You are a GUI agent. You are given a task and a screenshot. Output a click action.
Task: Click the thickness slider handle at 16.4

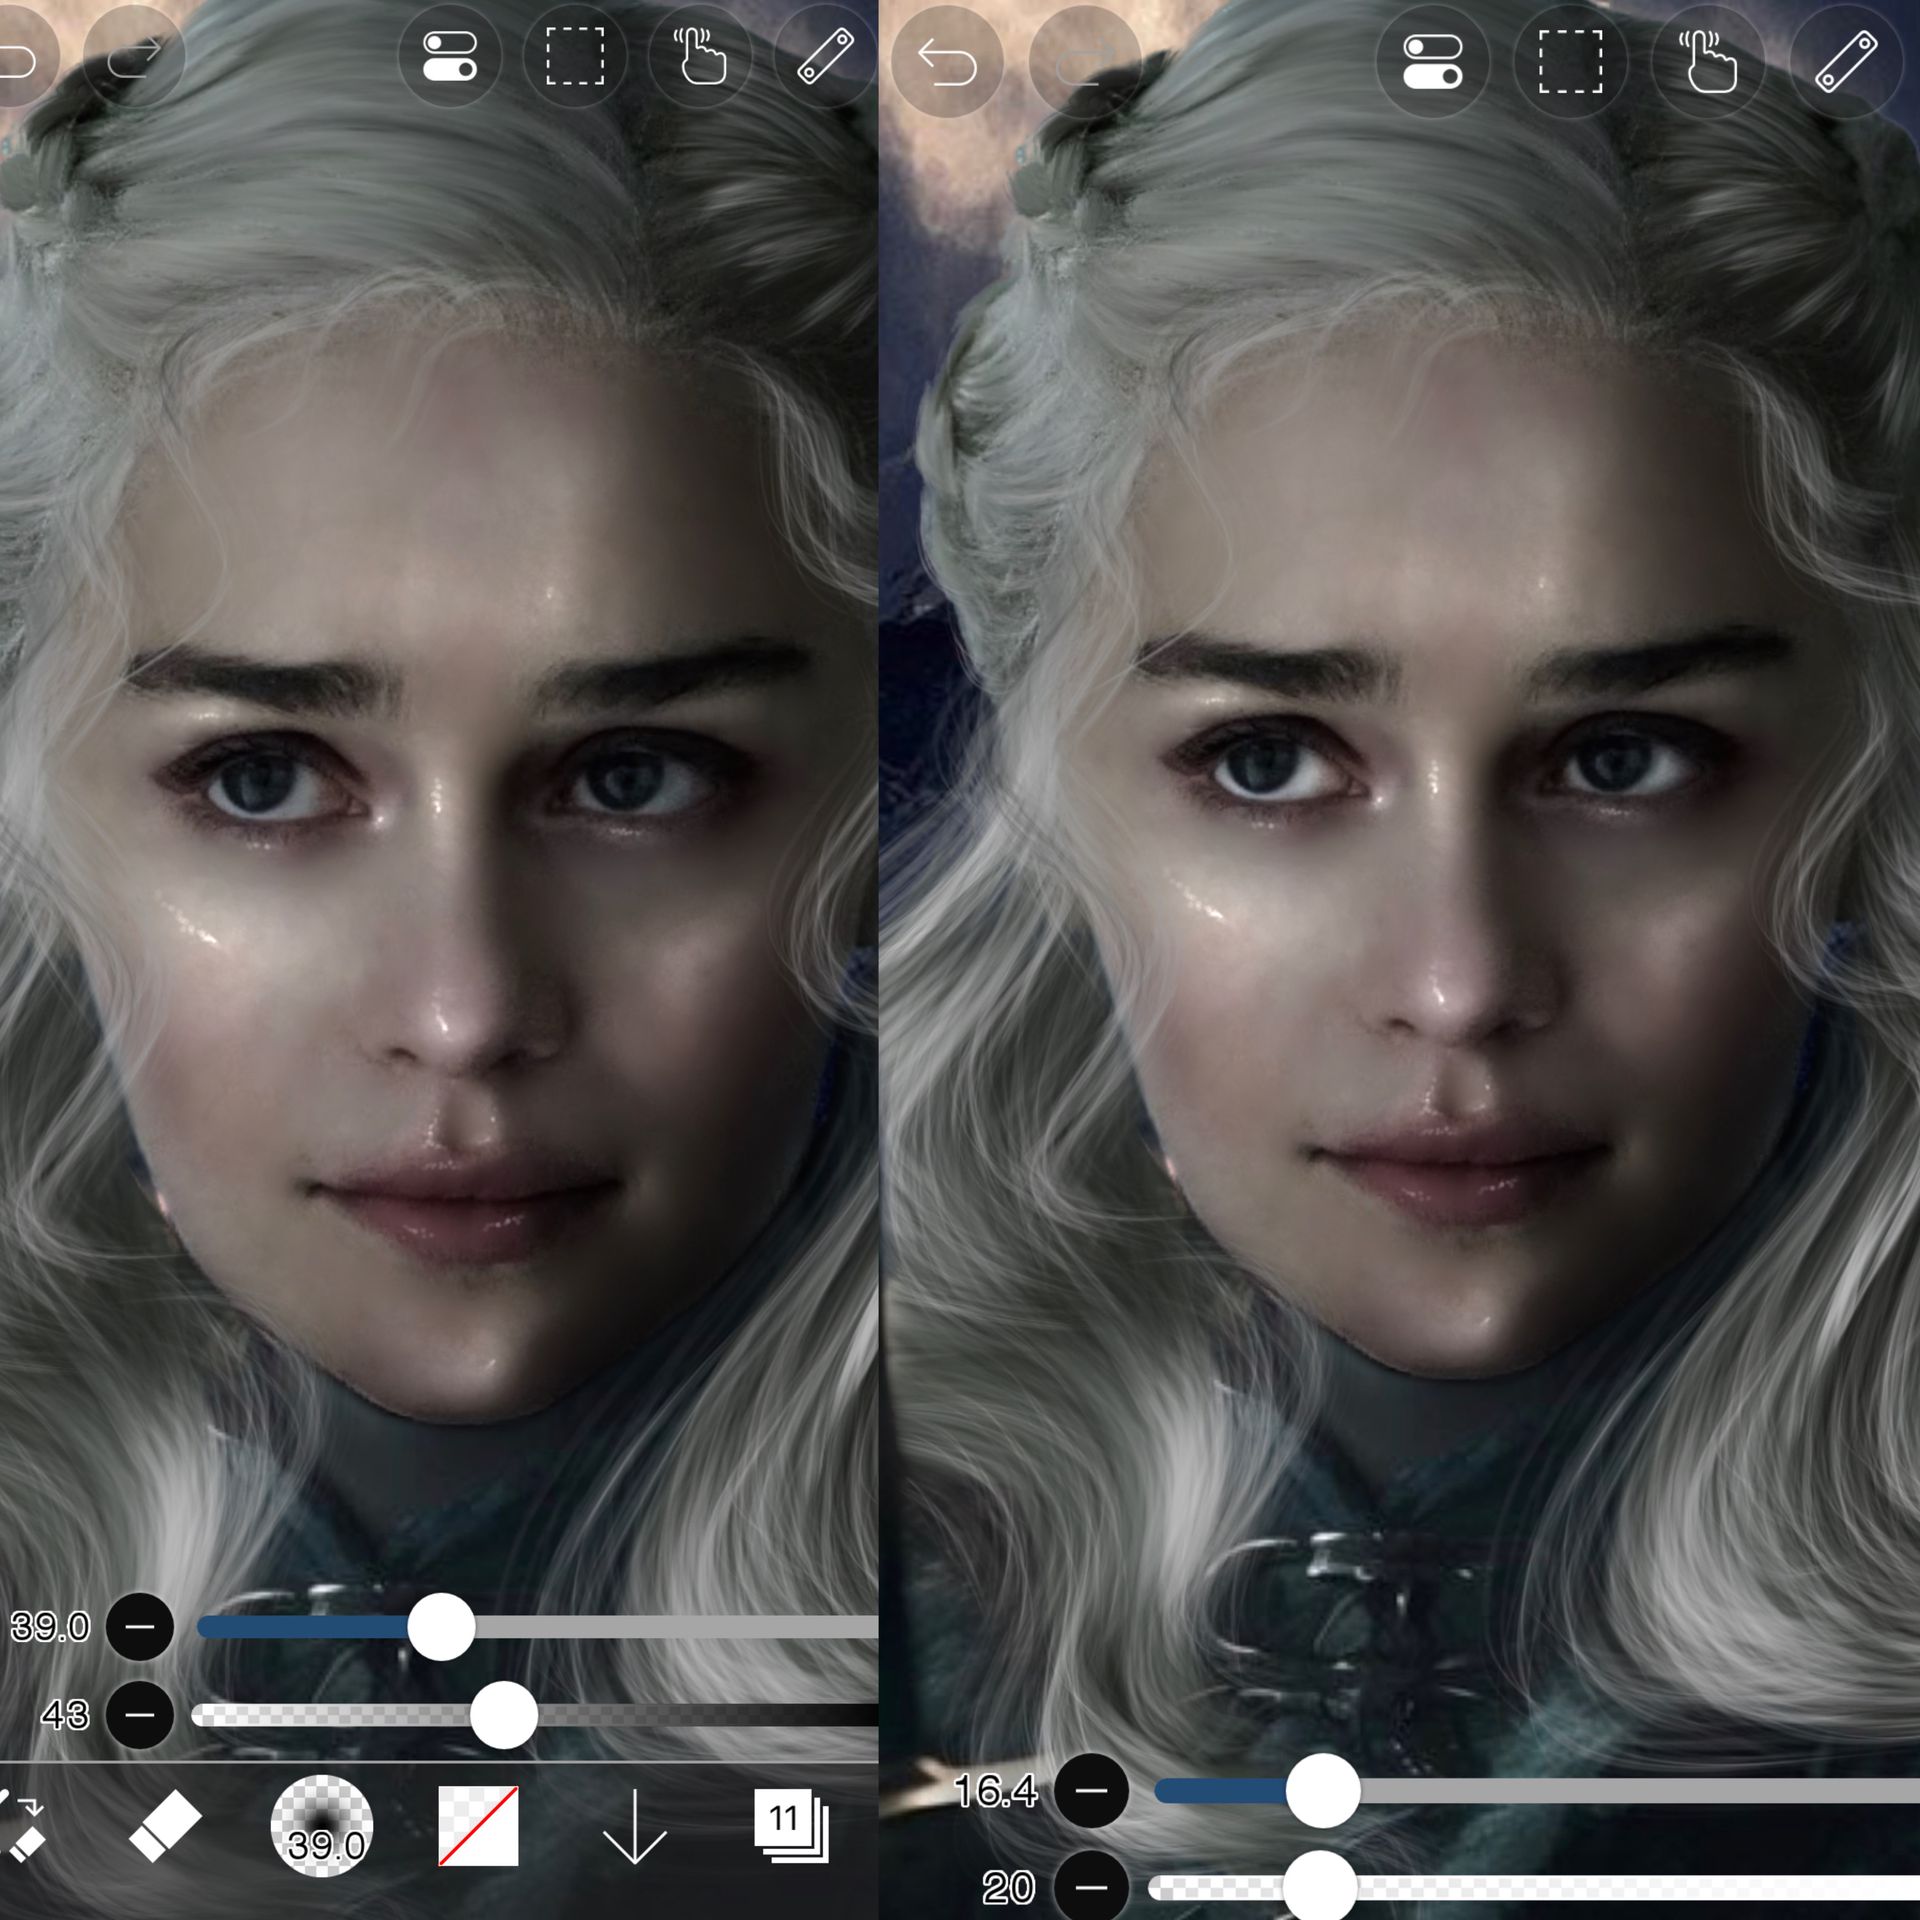[x=1322, y=1791]
